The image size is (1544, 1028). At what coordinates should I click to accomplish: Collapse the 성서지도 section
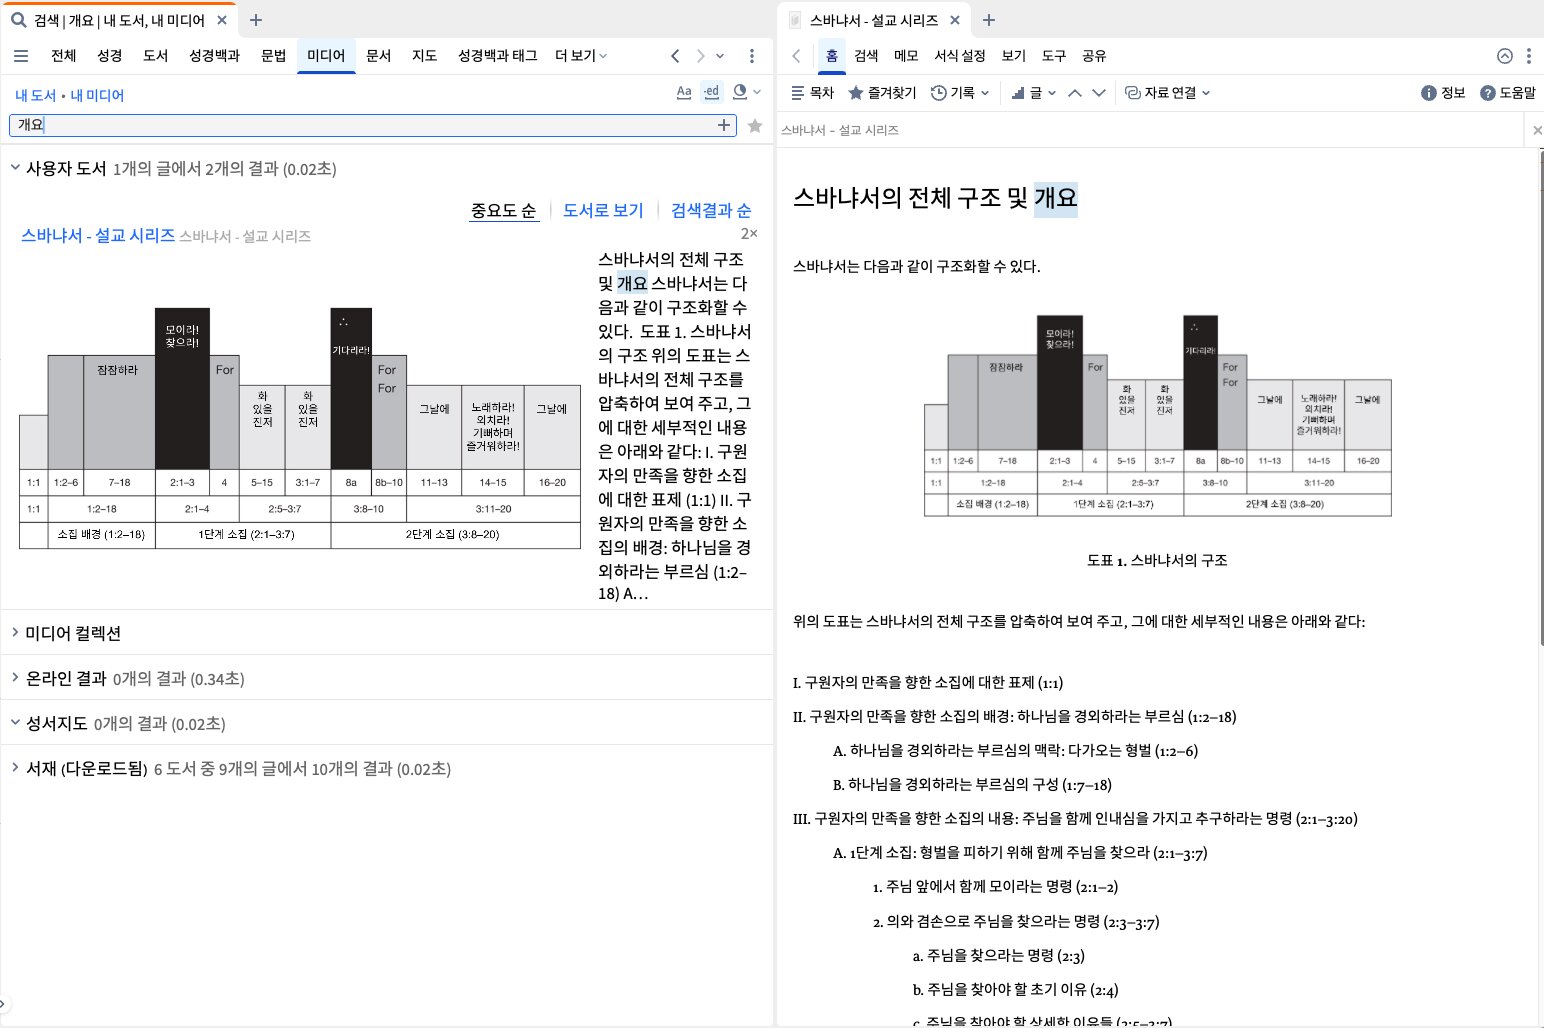tap(15, 723)
